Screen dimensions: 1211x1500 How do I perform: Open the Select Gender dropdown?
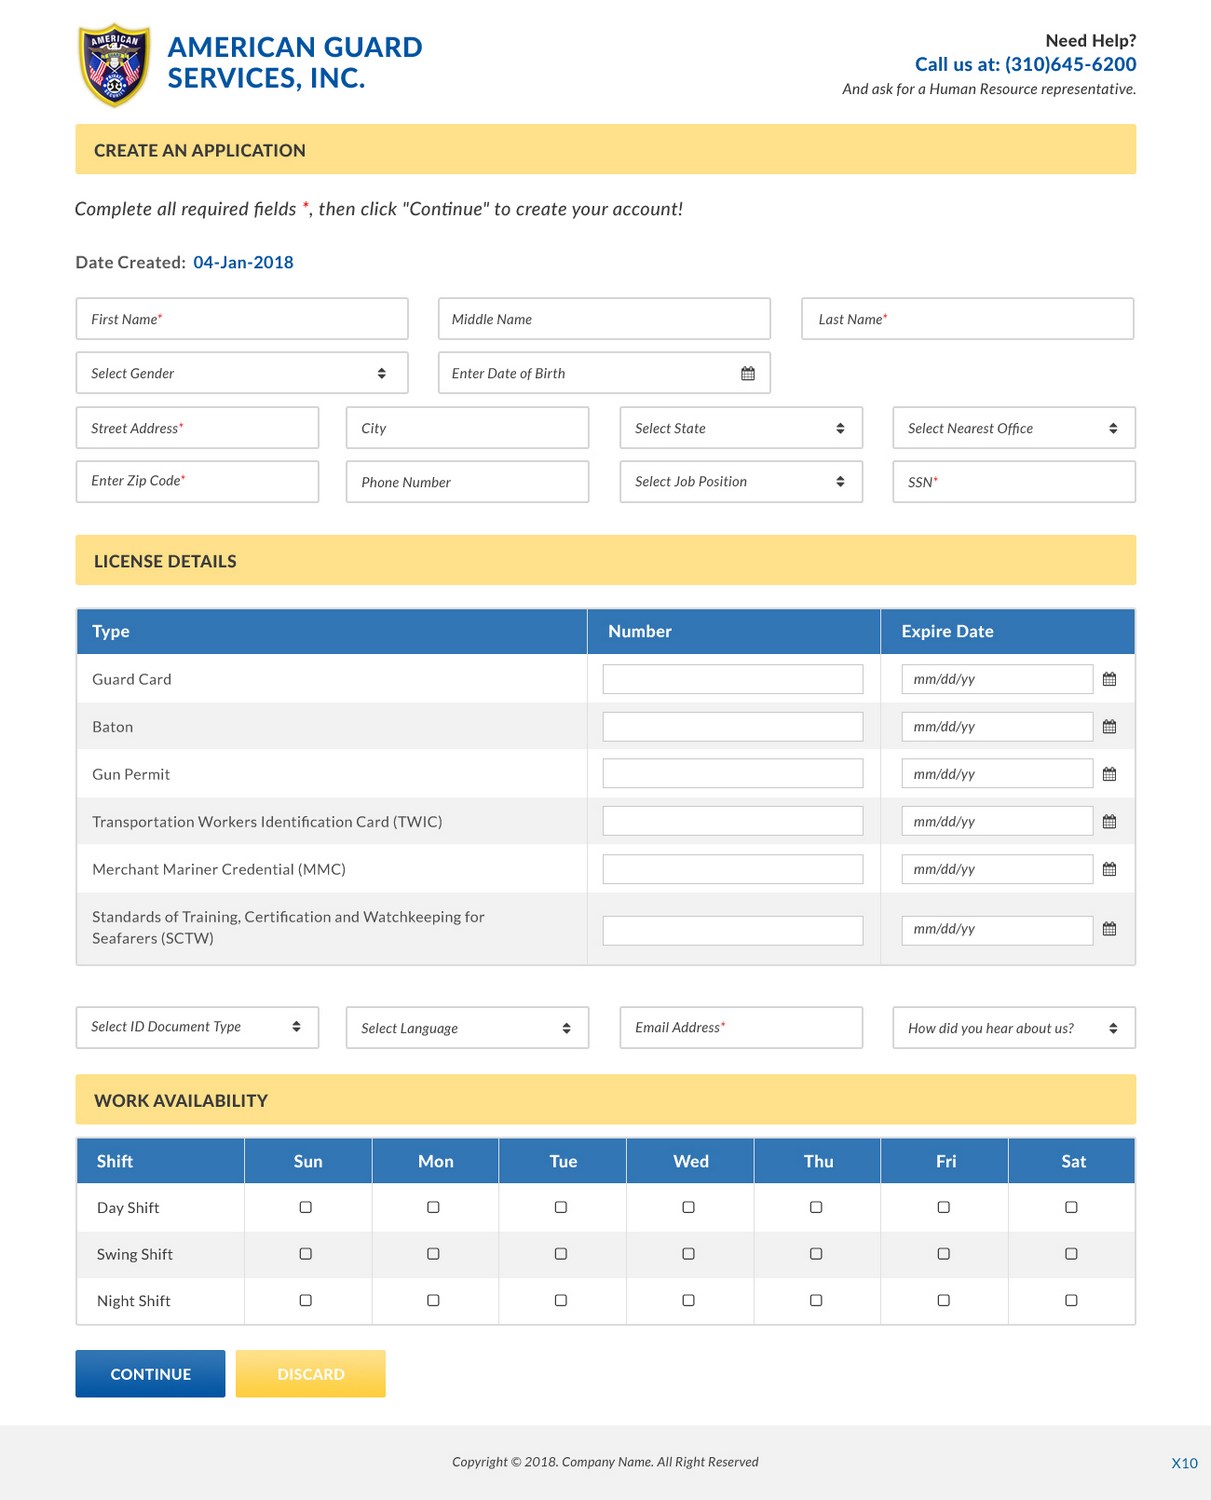pyautogui.click(x=241, y=372)
